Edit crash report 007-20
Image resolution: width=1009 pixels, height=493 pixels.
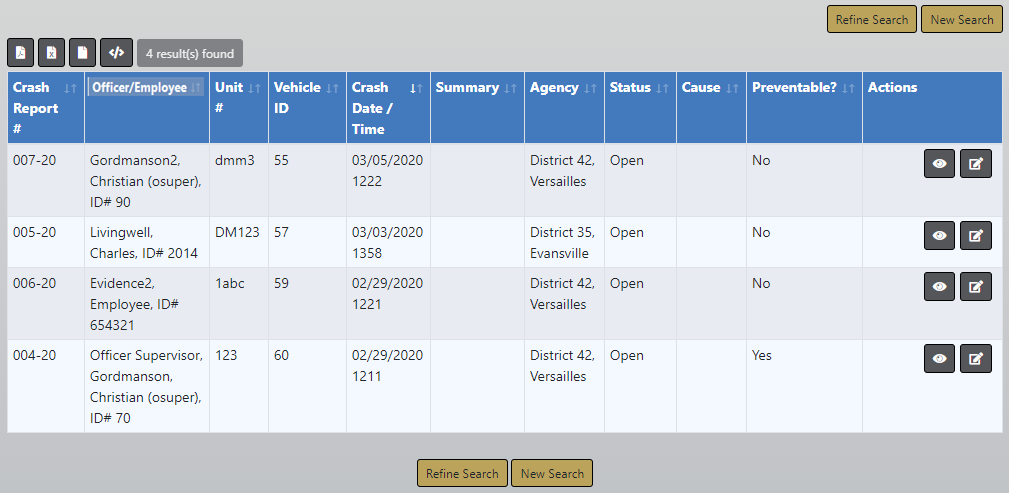[x=975, y=164]
